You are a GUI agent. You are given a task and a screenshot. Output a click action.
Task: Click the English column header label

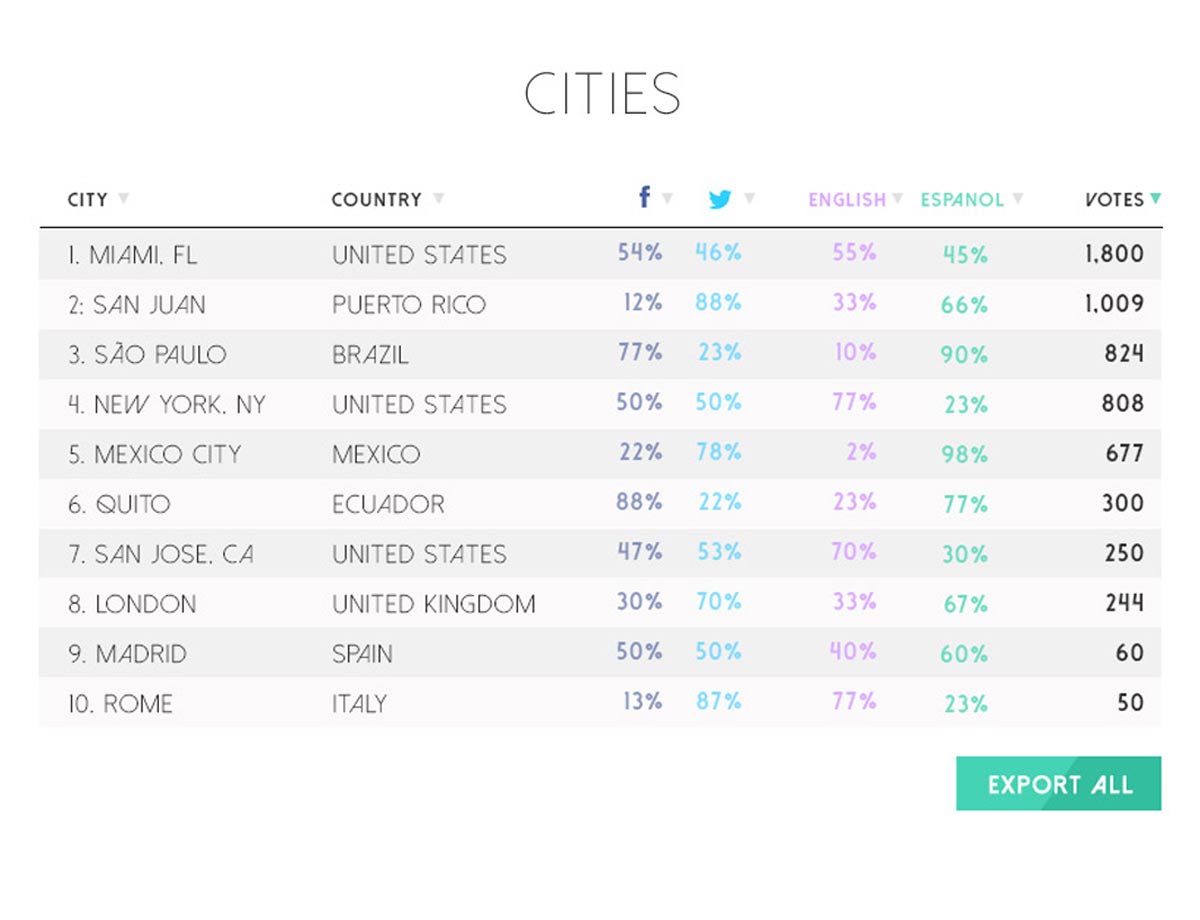coord(847,199)
